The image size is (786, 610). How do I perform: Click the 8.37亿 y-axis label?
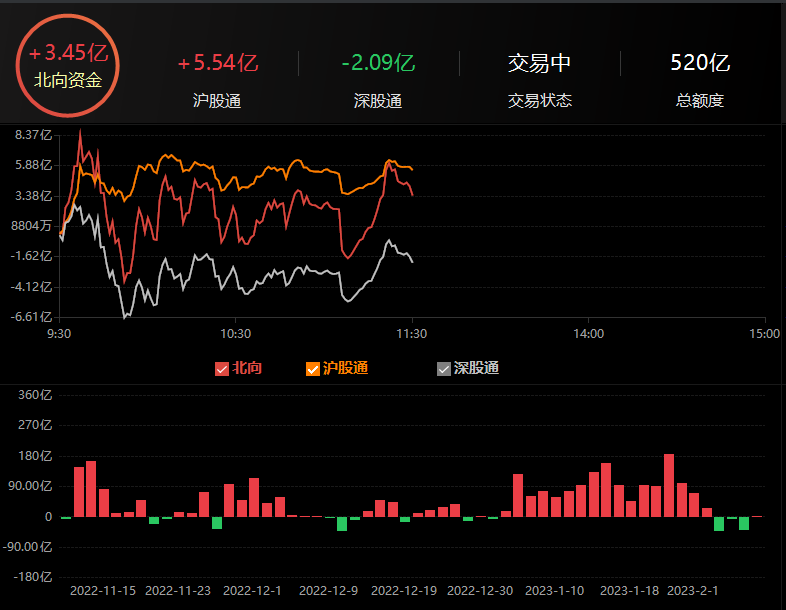(32, 135)
